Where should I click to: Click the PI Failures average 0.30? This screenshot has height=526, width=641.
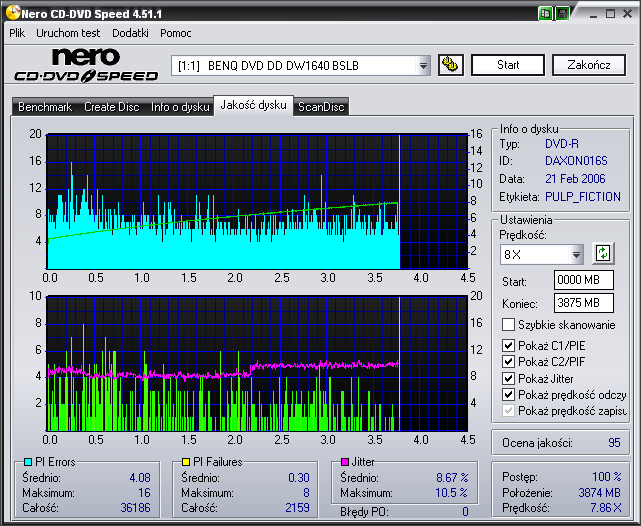pos(298,478)
